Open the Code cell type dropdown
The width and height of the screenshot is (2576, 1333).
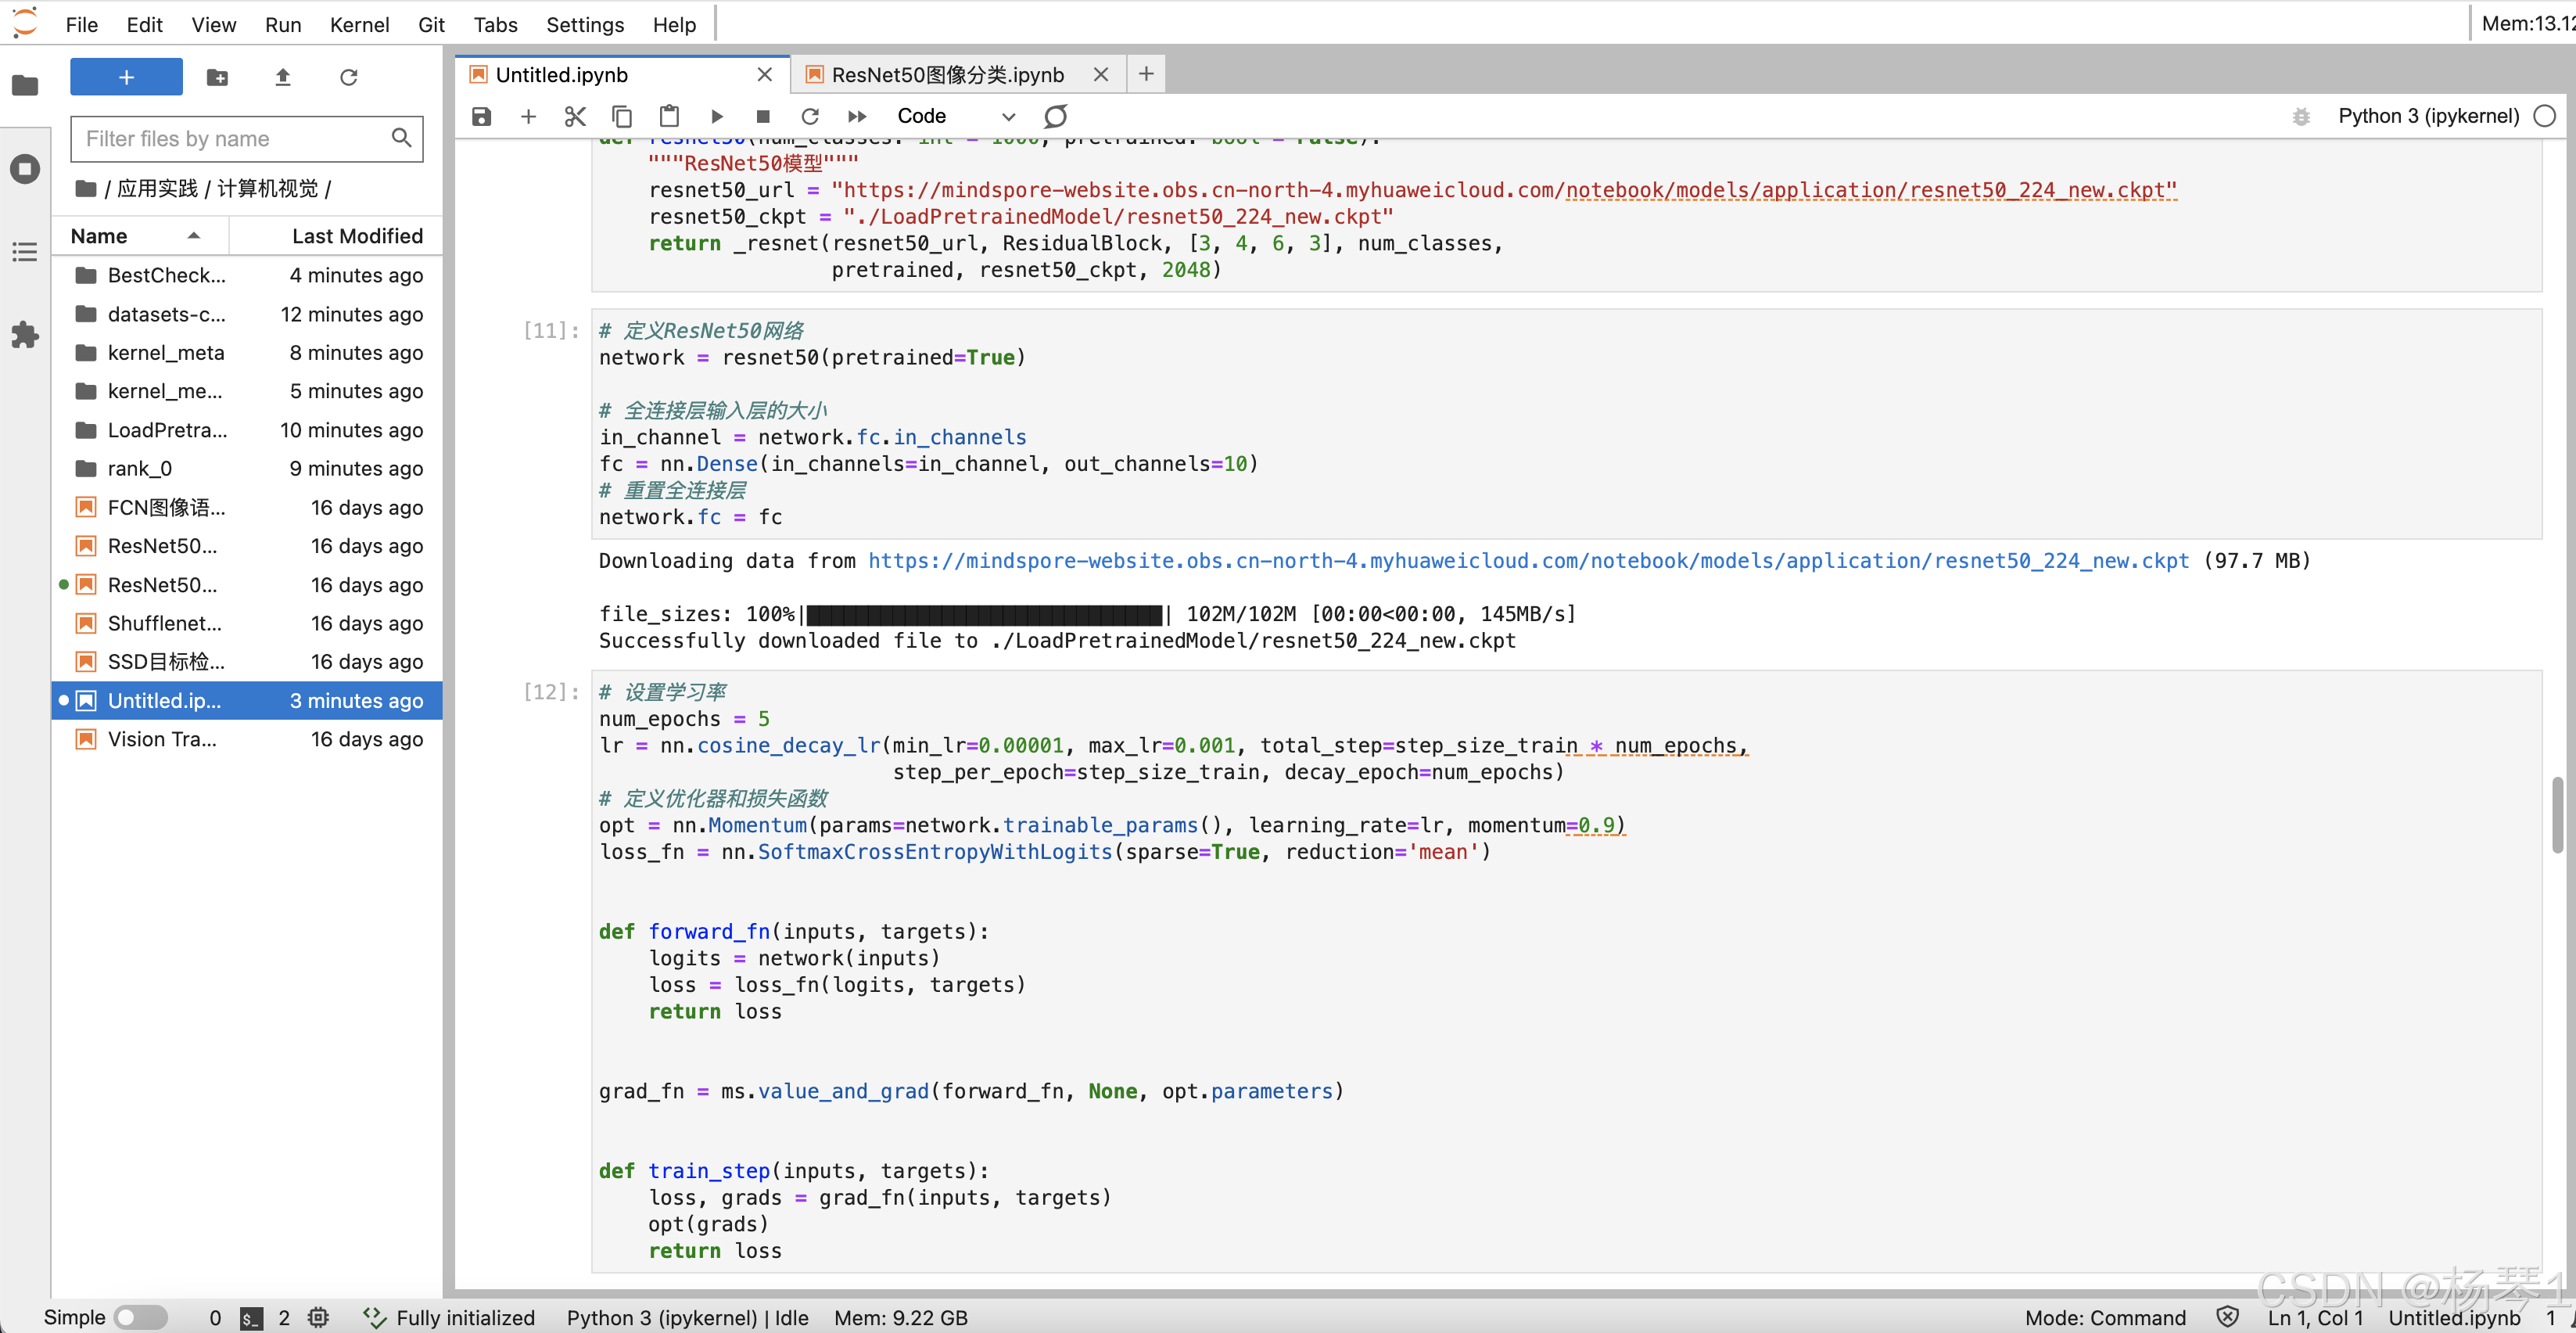click(955, 116)
